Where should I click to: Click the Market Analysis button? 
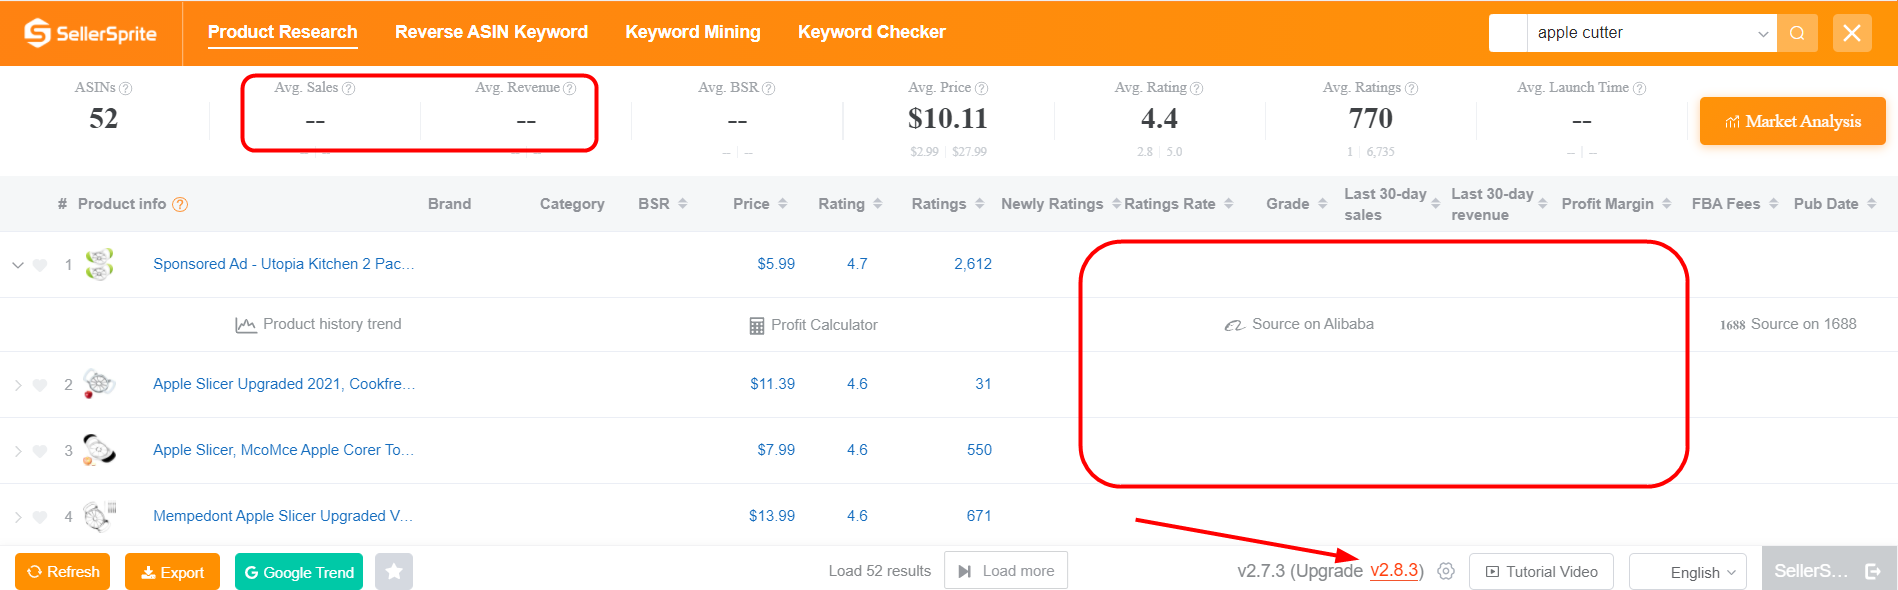pyautogui.click(x=1792, y=121)
